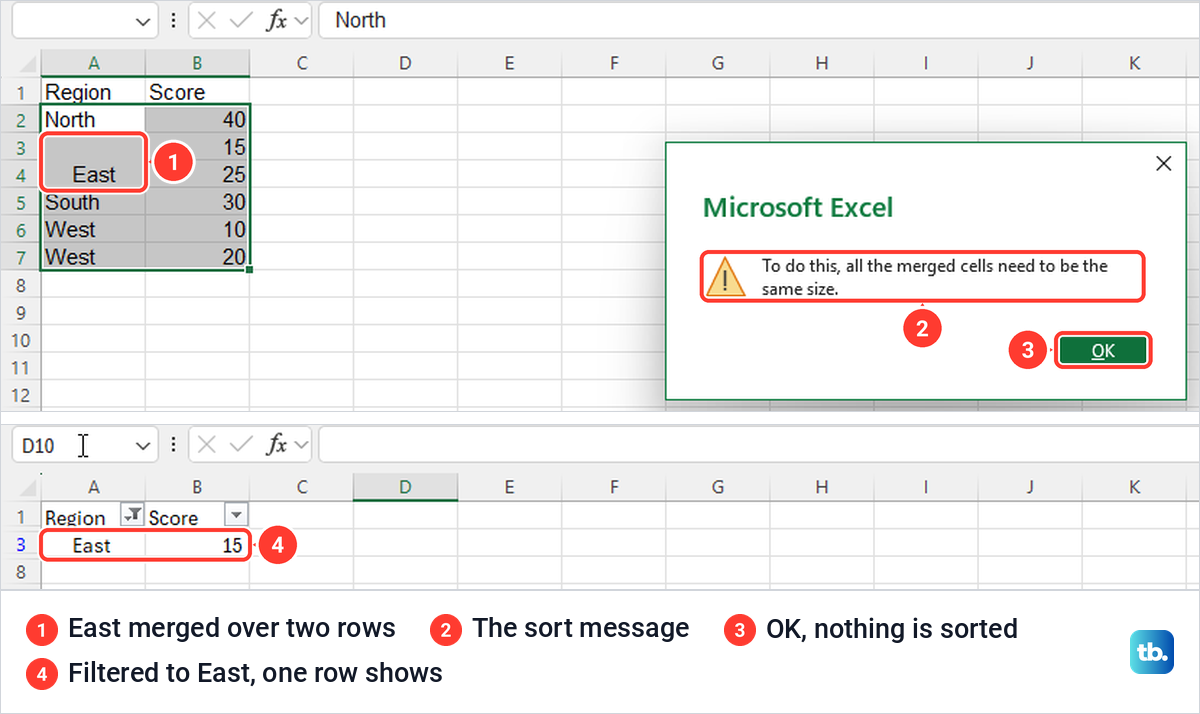The height and width of the screenshot is (714, 1200).
Task: Select column K header in upper sheet
Action: click(x=1134, y=63)
